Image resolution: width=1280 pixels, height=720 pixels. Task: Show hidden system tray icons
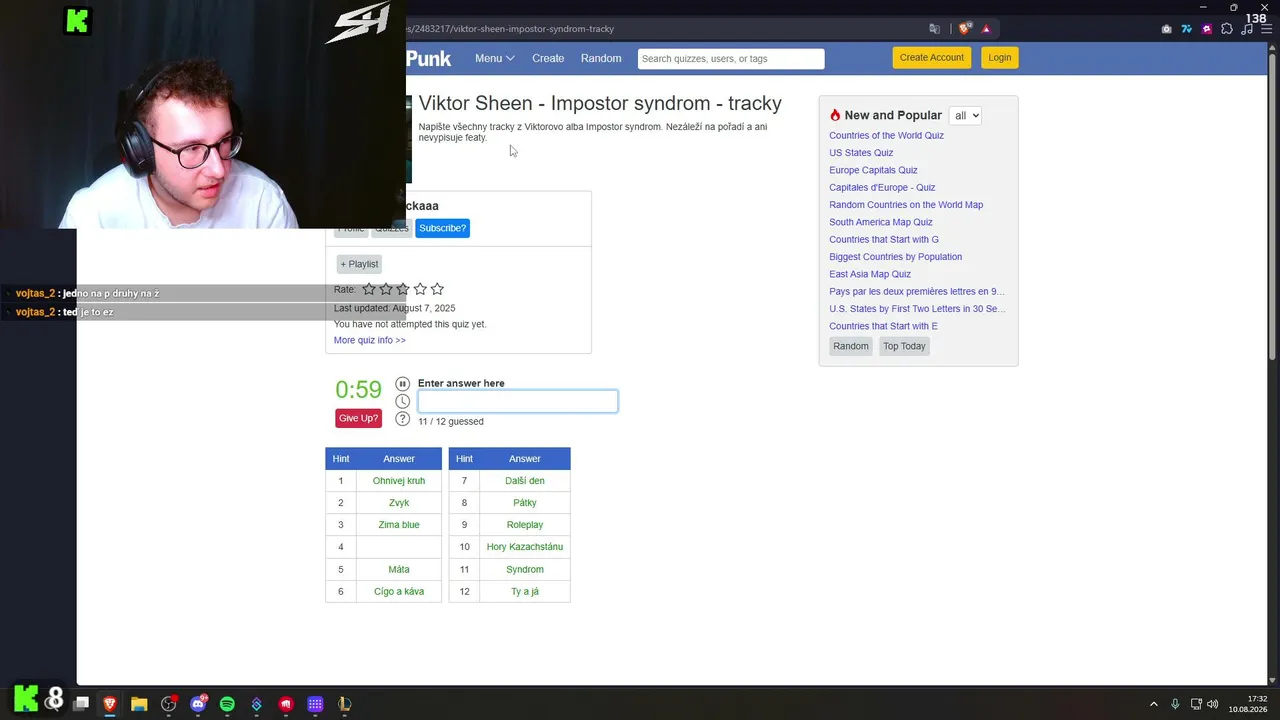(x=1153, y=704)
